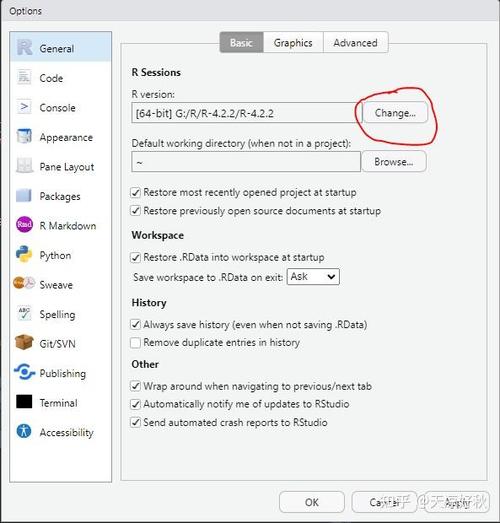
Task: Open the Accessibility settings label
Action: [66, 432]
